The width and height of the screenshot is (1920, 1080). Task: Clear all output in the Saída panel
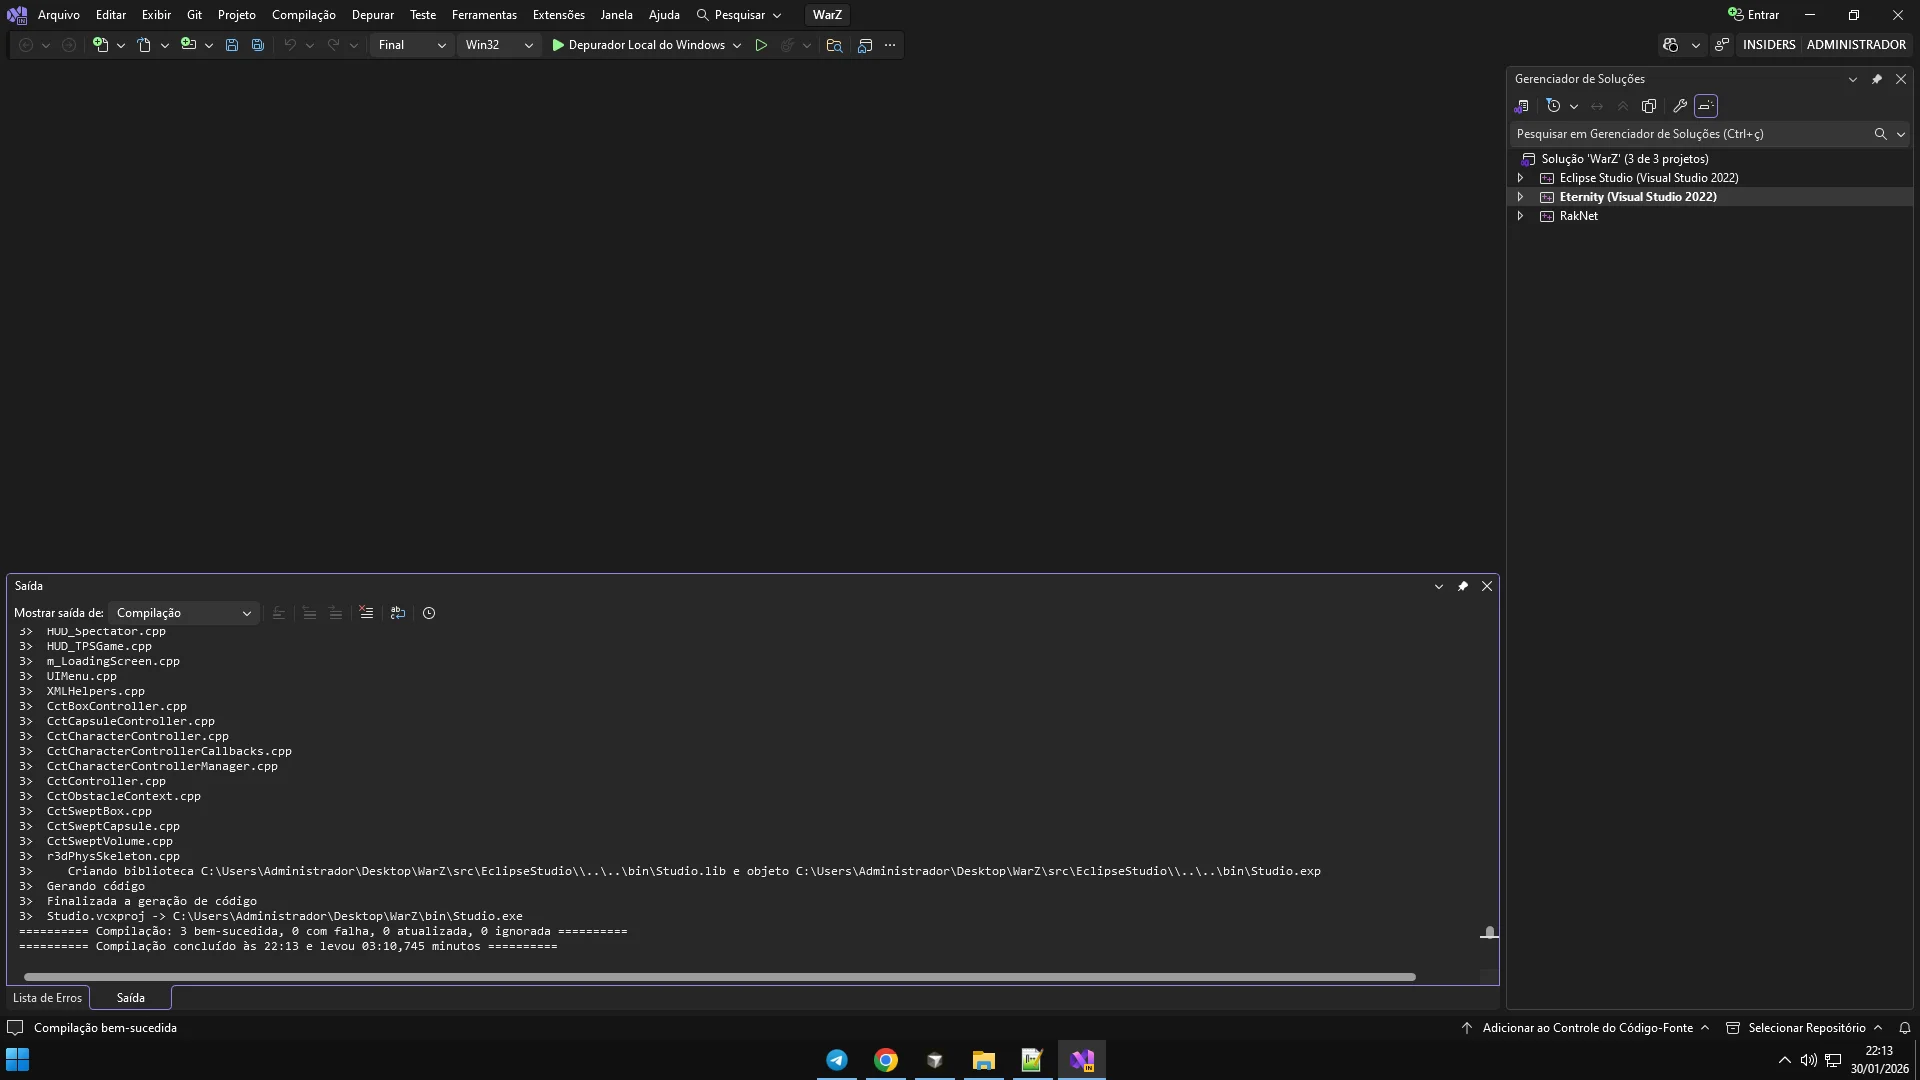(366, 613)
